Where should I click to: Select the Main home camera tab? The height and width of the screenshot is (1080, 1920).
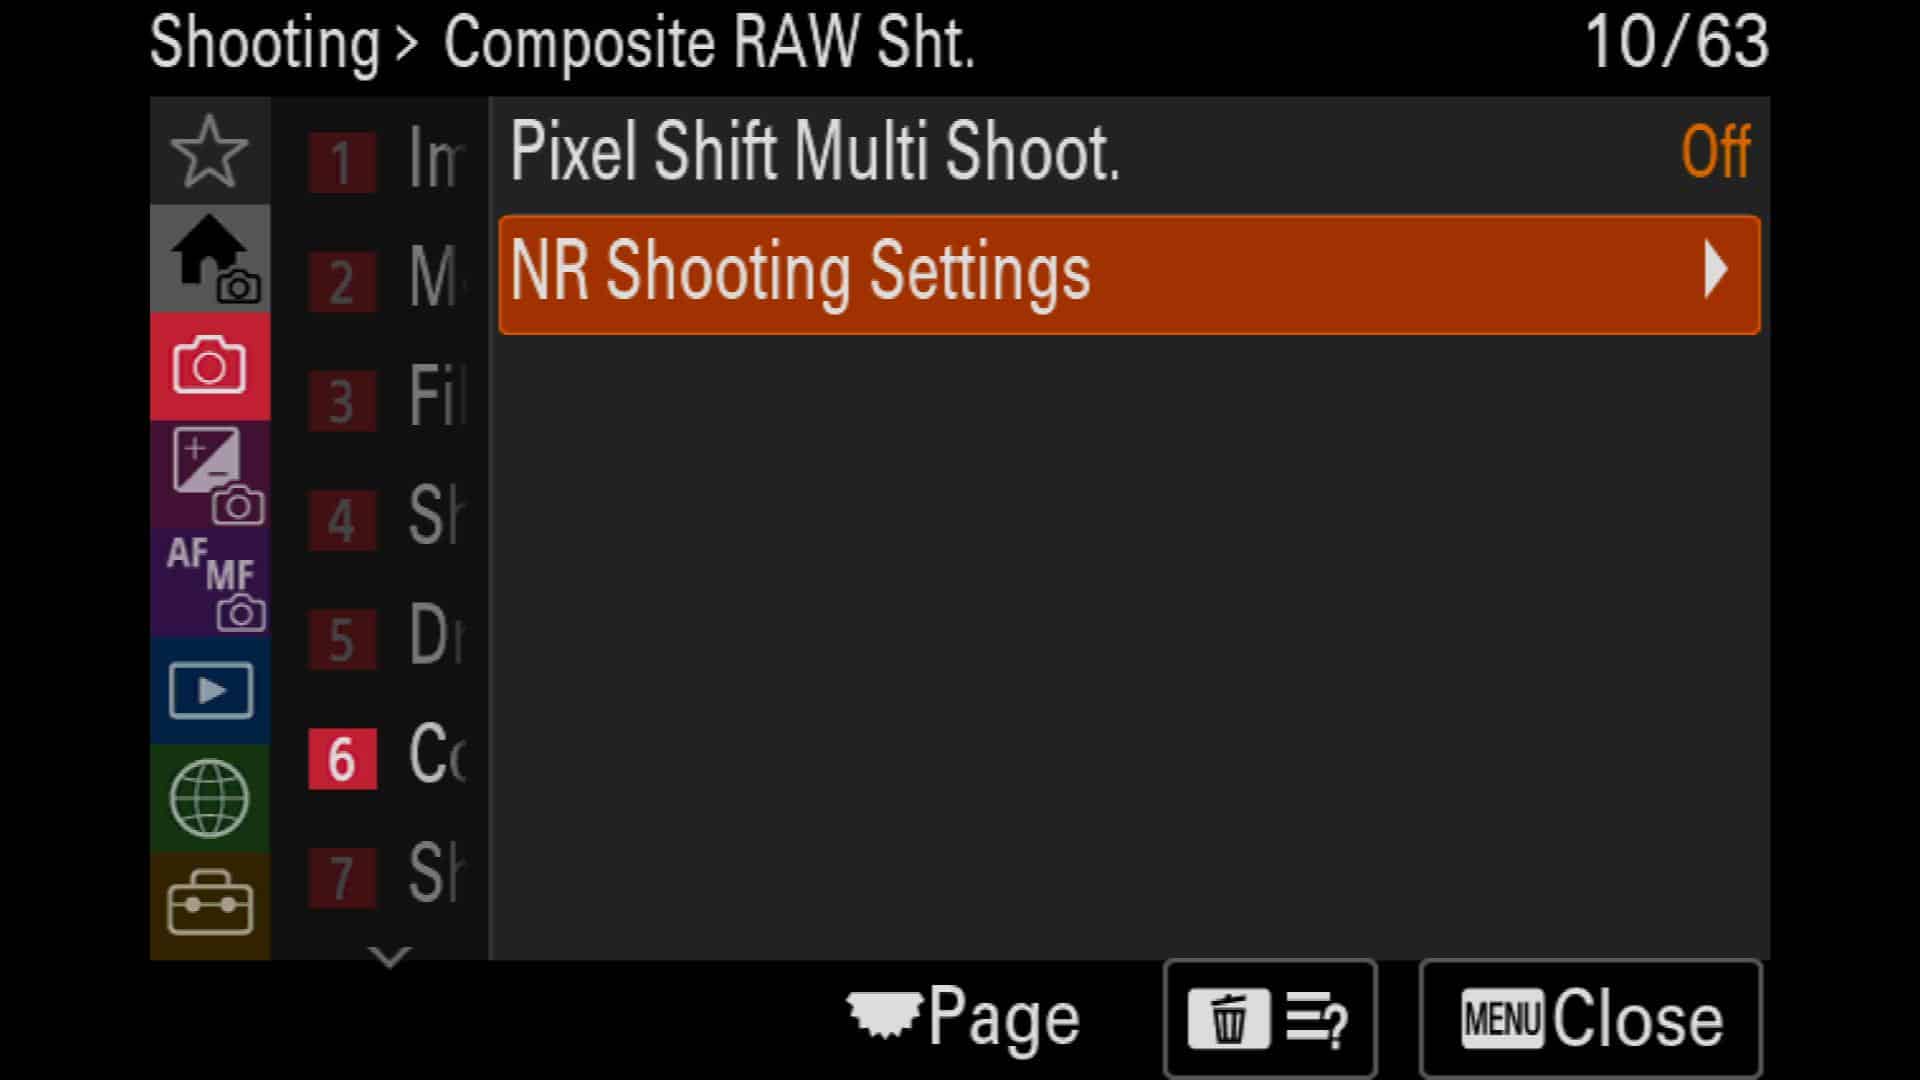tap(209, 259)
